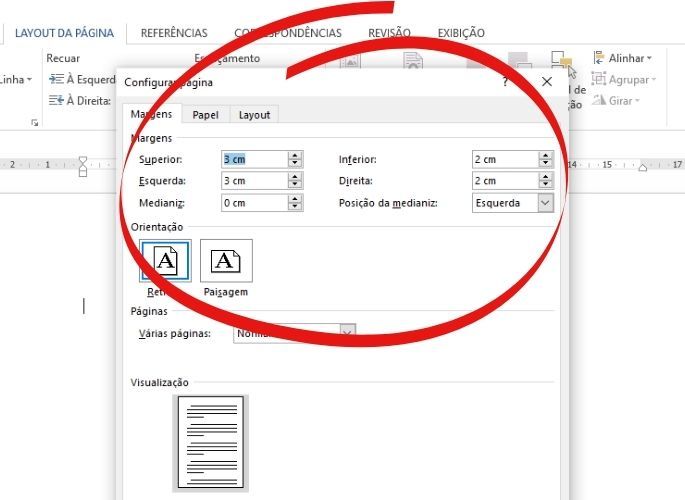Open the EXIBIÇÃO ribbon tab
The width and height of the screenshot is (685, 500).
461,33
